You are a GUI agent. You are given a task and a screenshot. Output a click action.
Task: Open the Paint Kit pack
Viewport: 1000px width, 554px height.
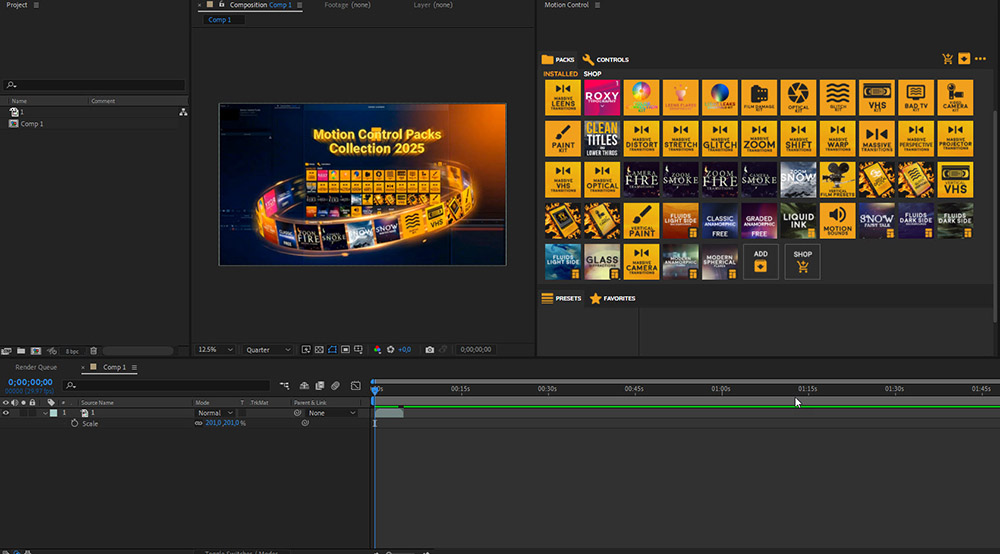[563, 138]
